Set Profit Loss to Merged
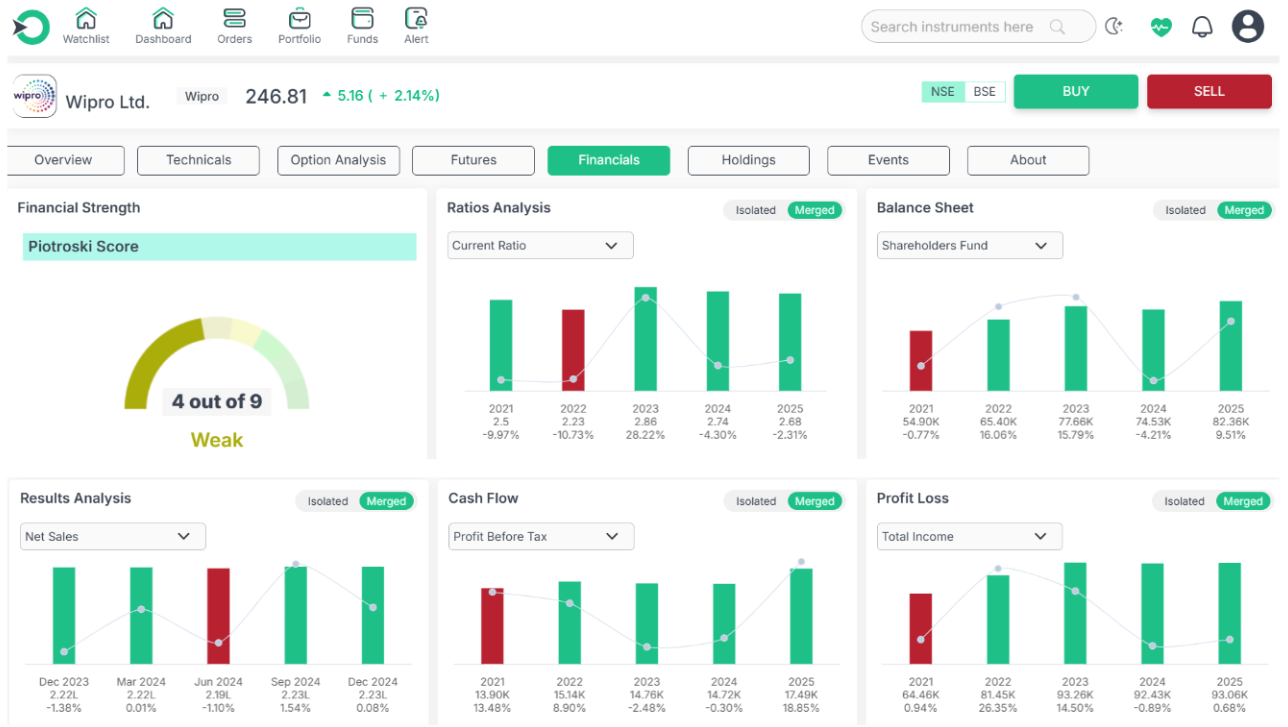Viewport: 1288px width, 727px height. (x=1243, y=501)
